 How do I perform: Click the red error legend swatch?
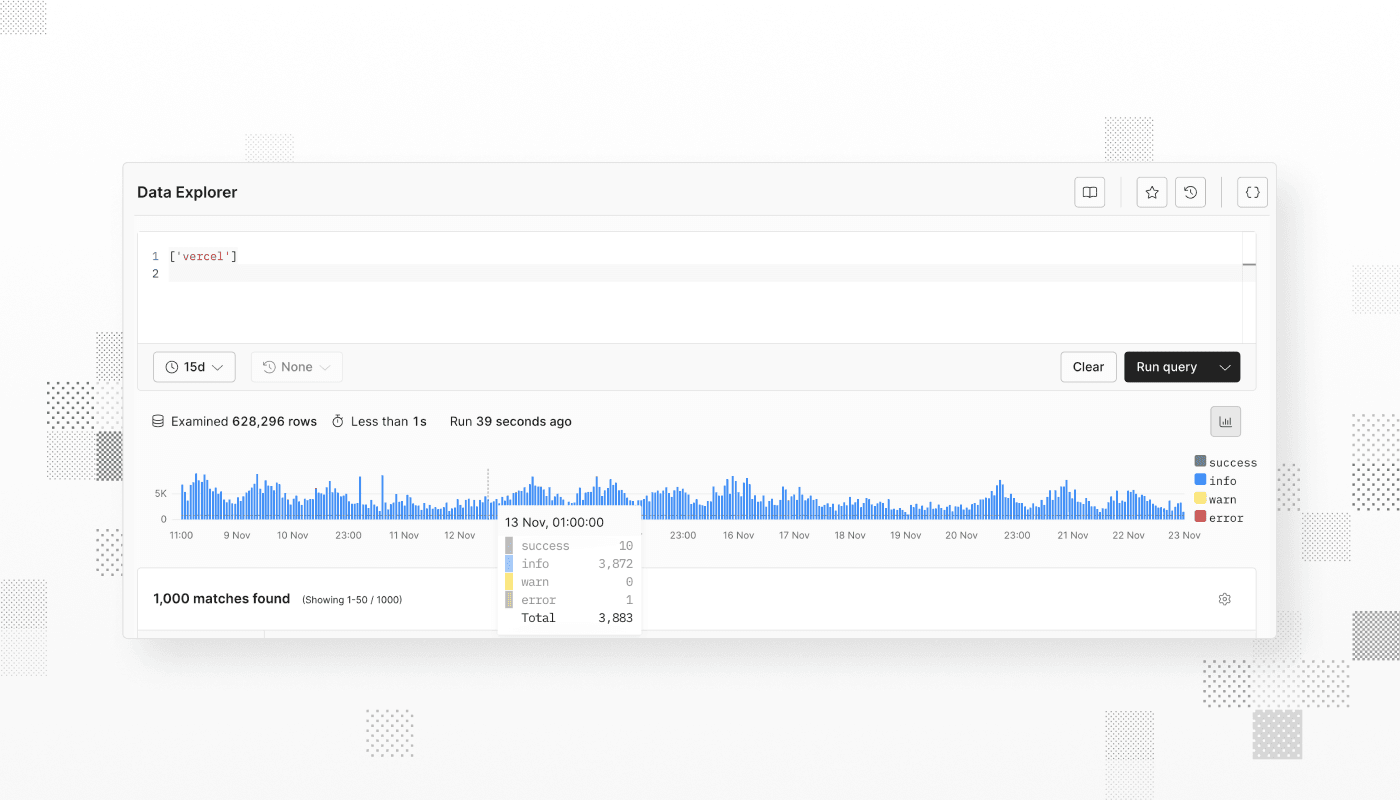[1200, 517]
